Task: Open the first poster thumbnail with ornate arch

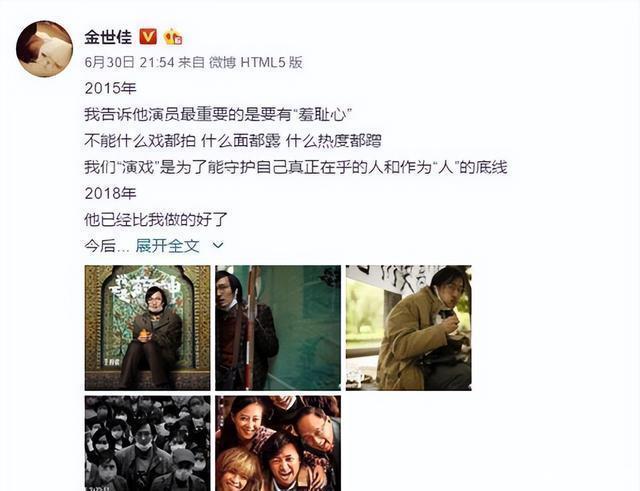Action: click(x=147, y=328)
